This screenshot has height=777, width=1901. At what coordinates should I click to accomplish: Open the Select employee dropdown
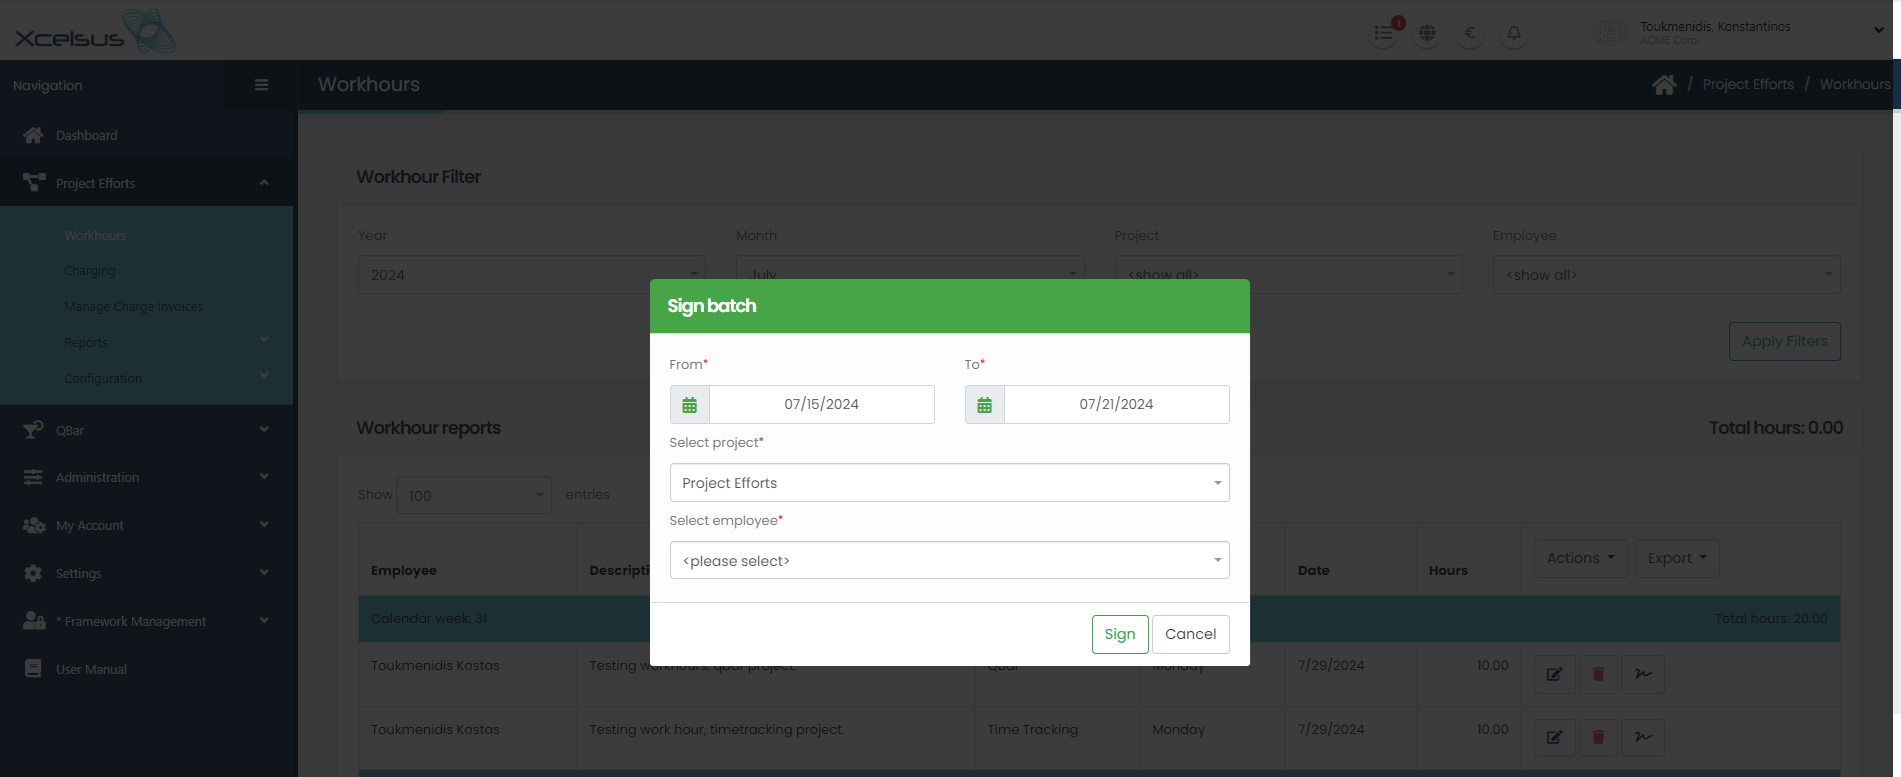(949, 561)
